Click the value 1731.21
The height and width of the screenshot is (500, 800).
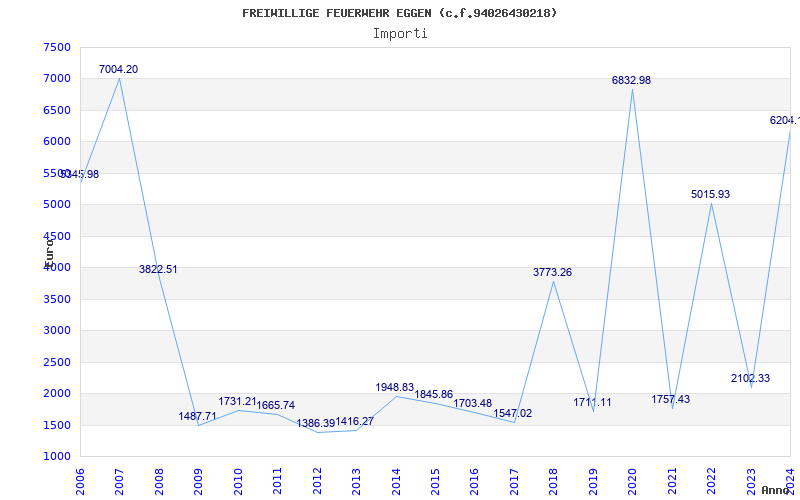pos(237,402)
